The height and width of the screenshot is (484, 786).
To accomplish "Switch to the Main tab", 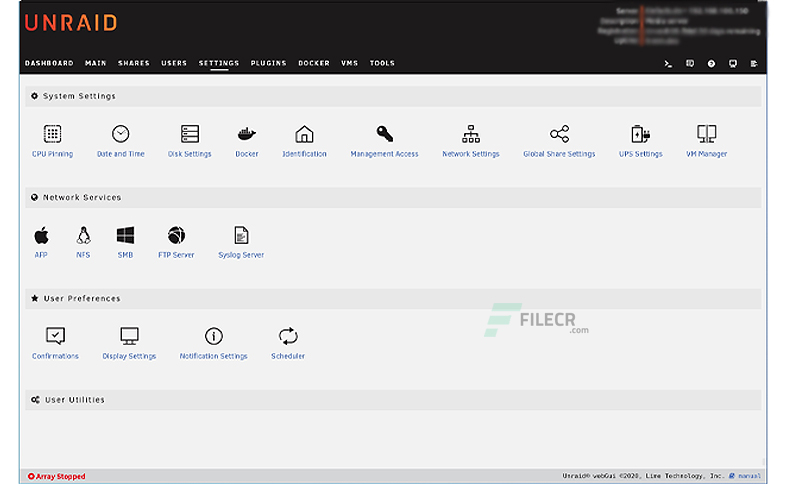I will pyautogui.click(x=96, y=63).
